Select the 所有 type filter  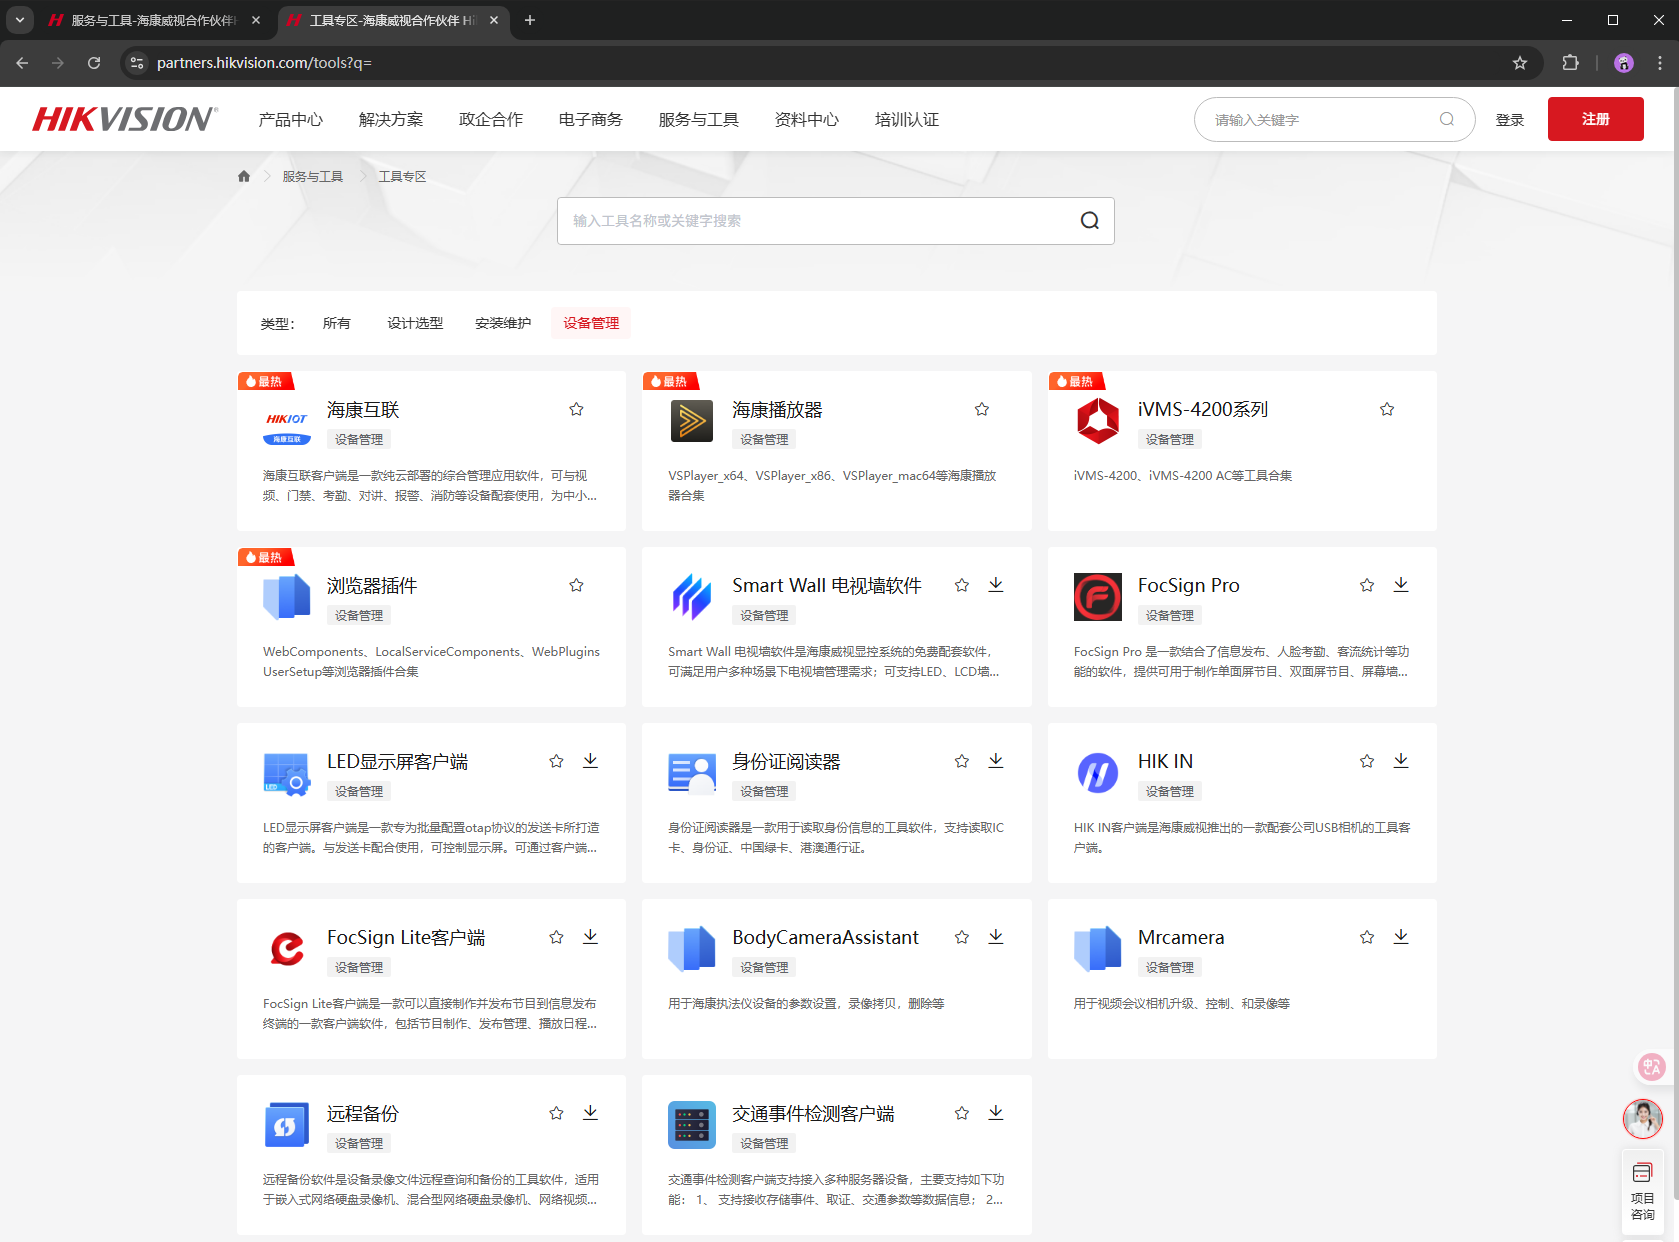click(x=337, y=323)
